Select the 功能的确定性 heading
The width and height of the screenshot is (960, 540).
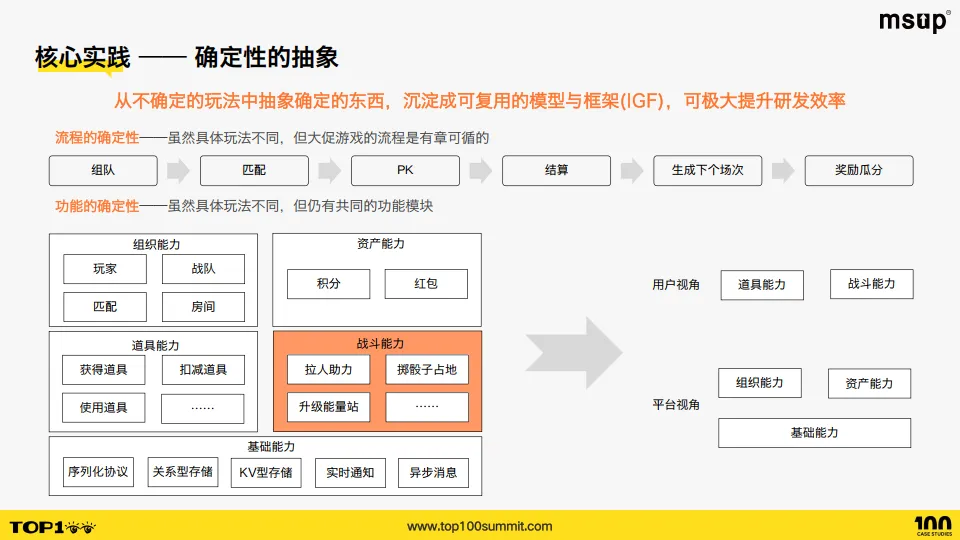click(97, 206)
